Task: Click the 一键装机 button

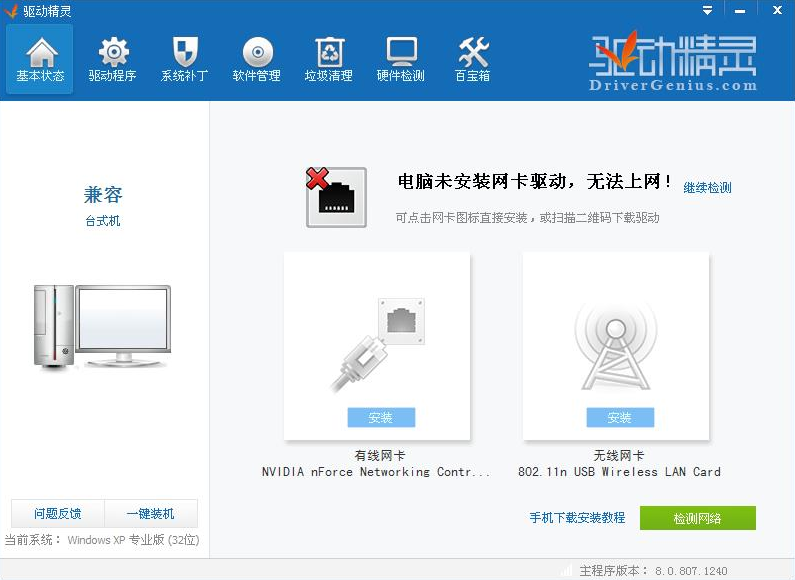Action: click(151, 514)
